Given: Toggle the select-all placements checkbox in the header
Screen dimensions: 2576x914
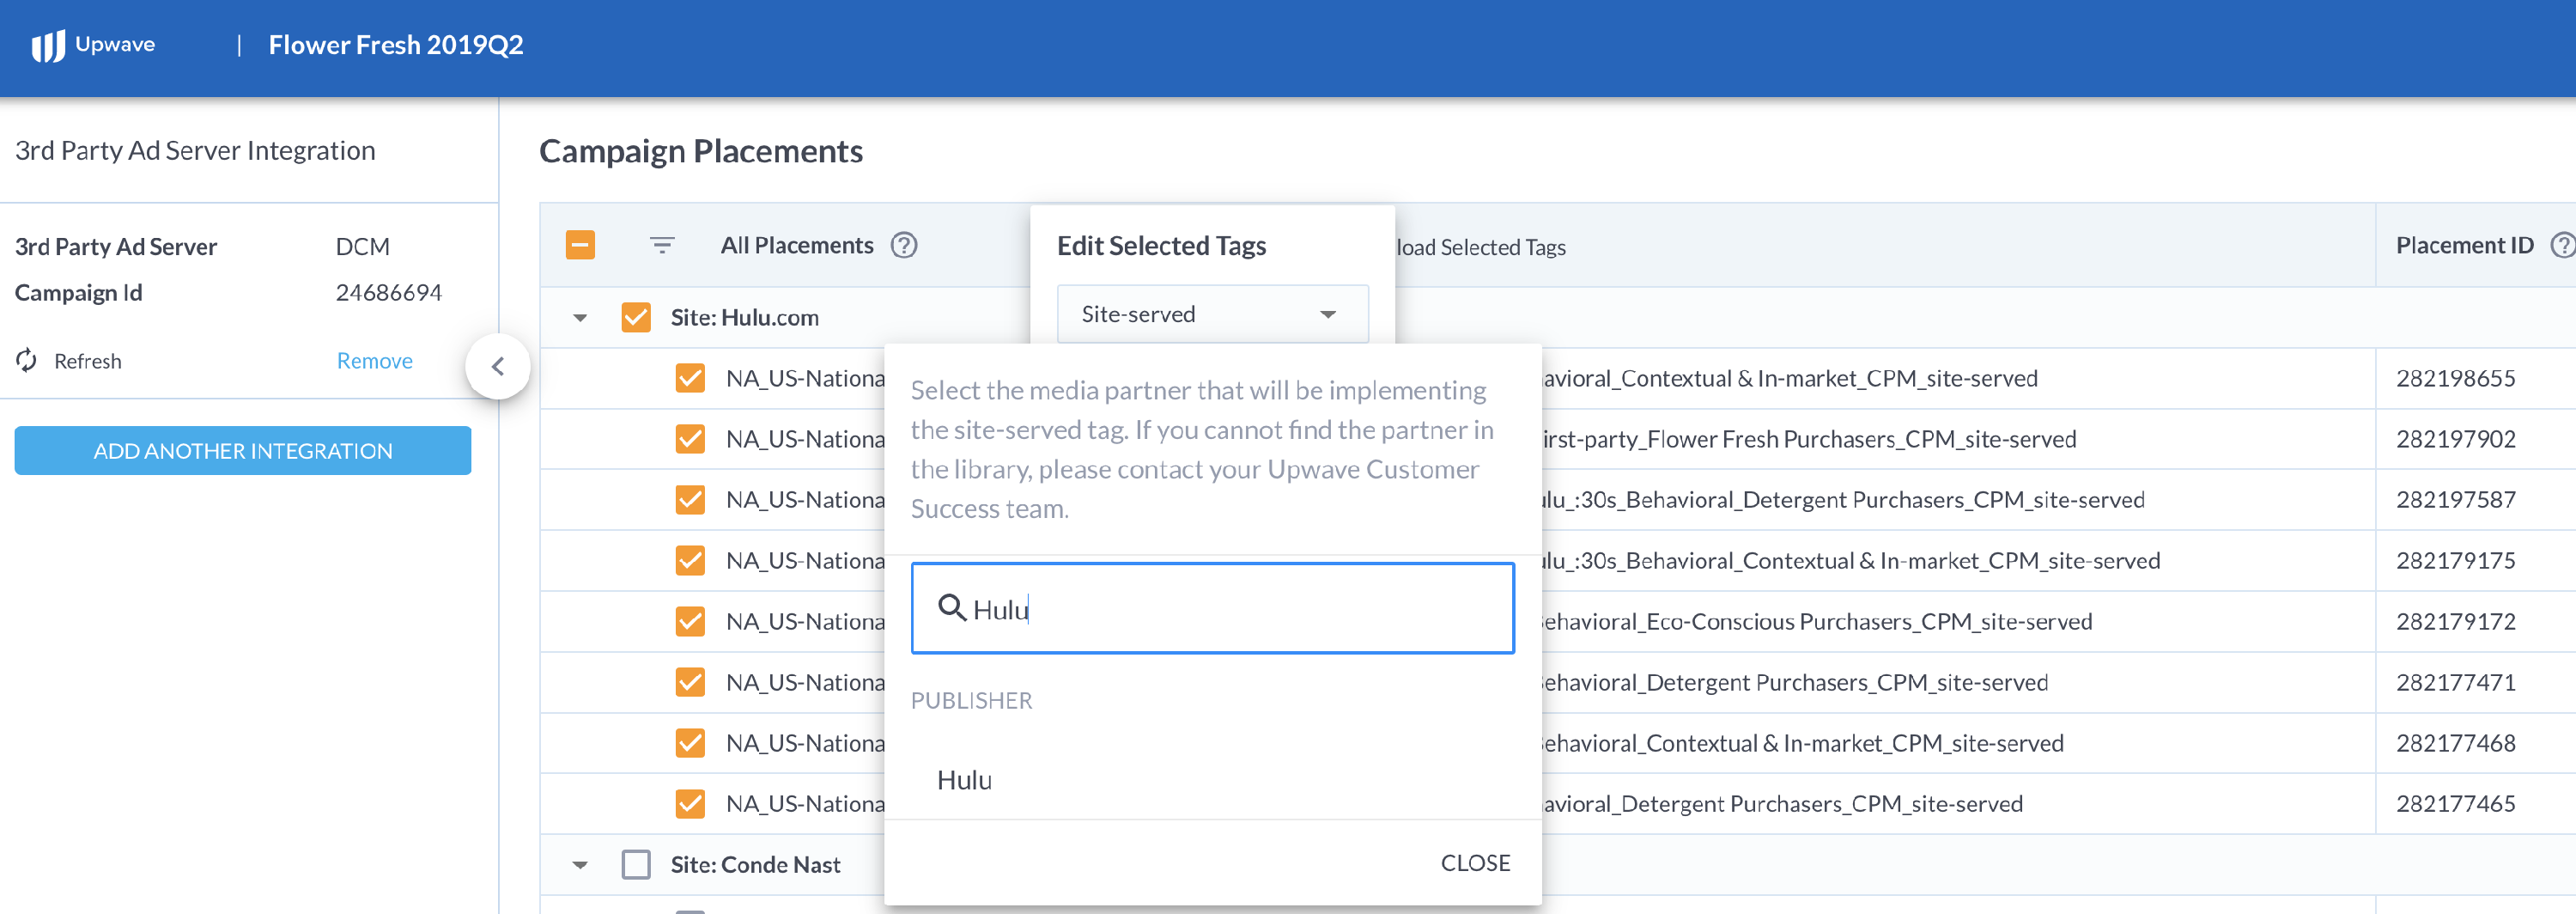Looking at the screenshot, I should pos(580,245).
